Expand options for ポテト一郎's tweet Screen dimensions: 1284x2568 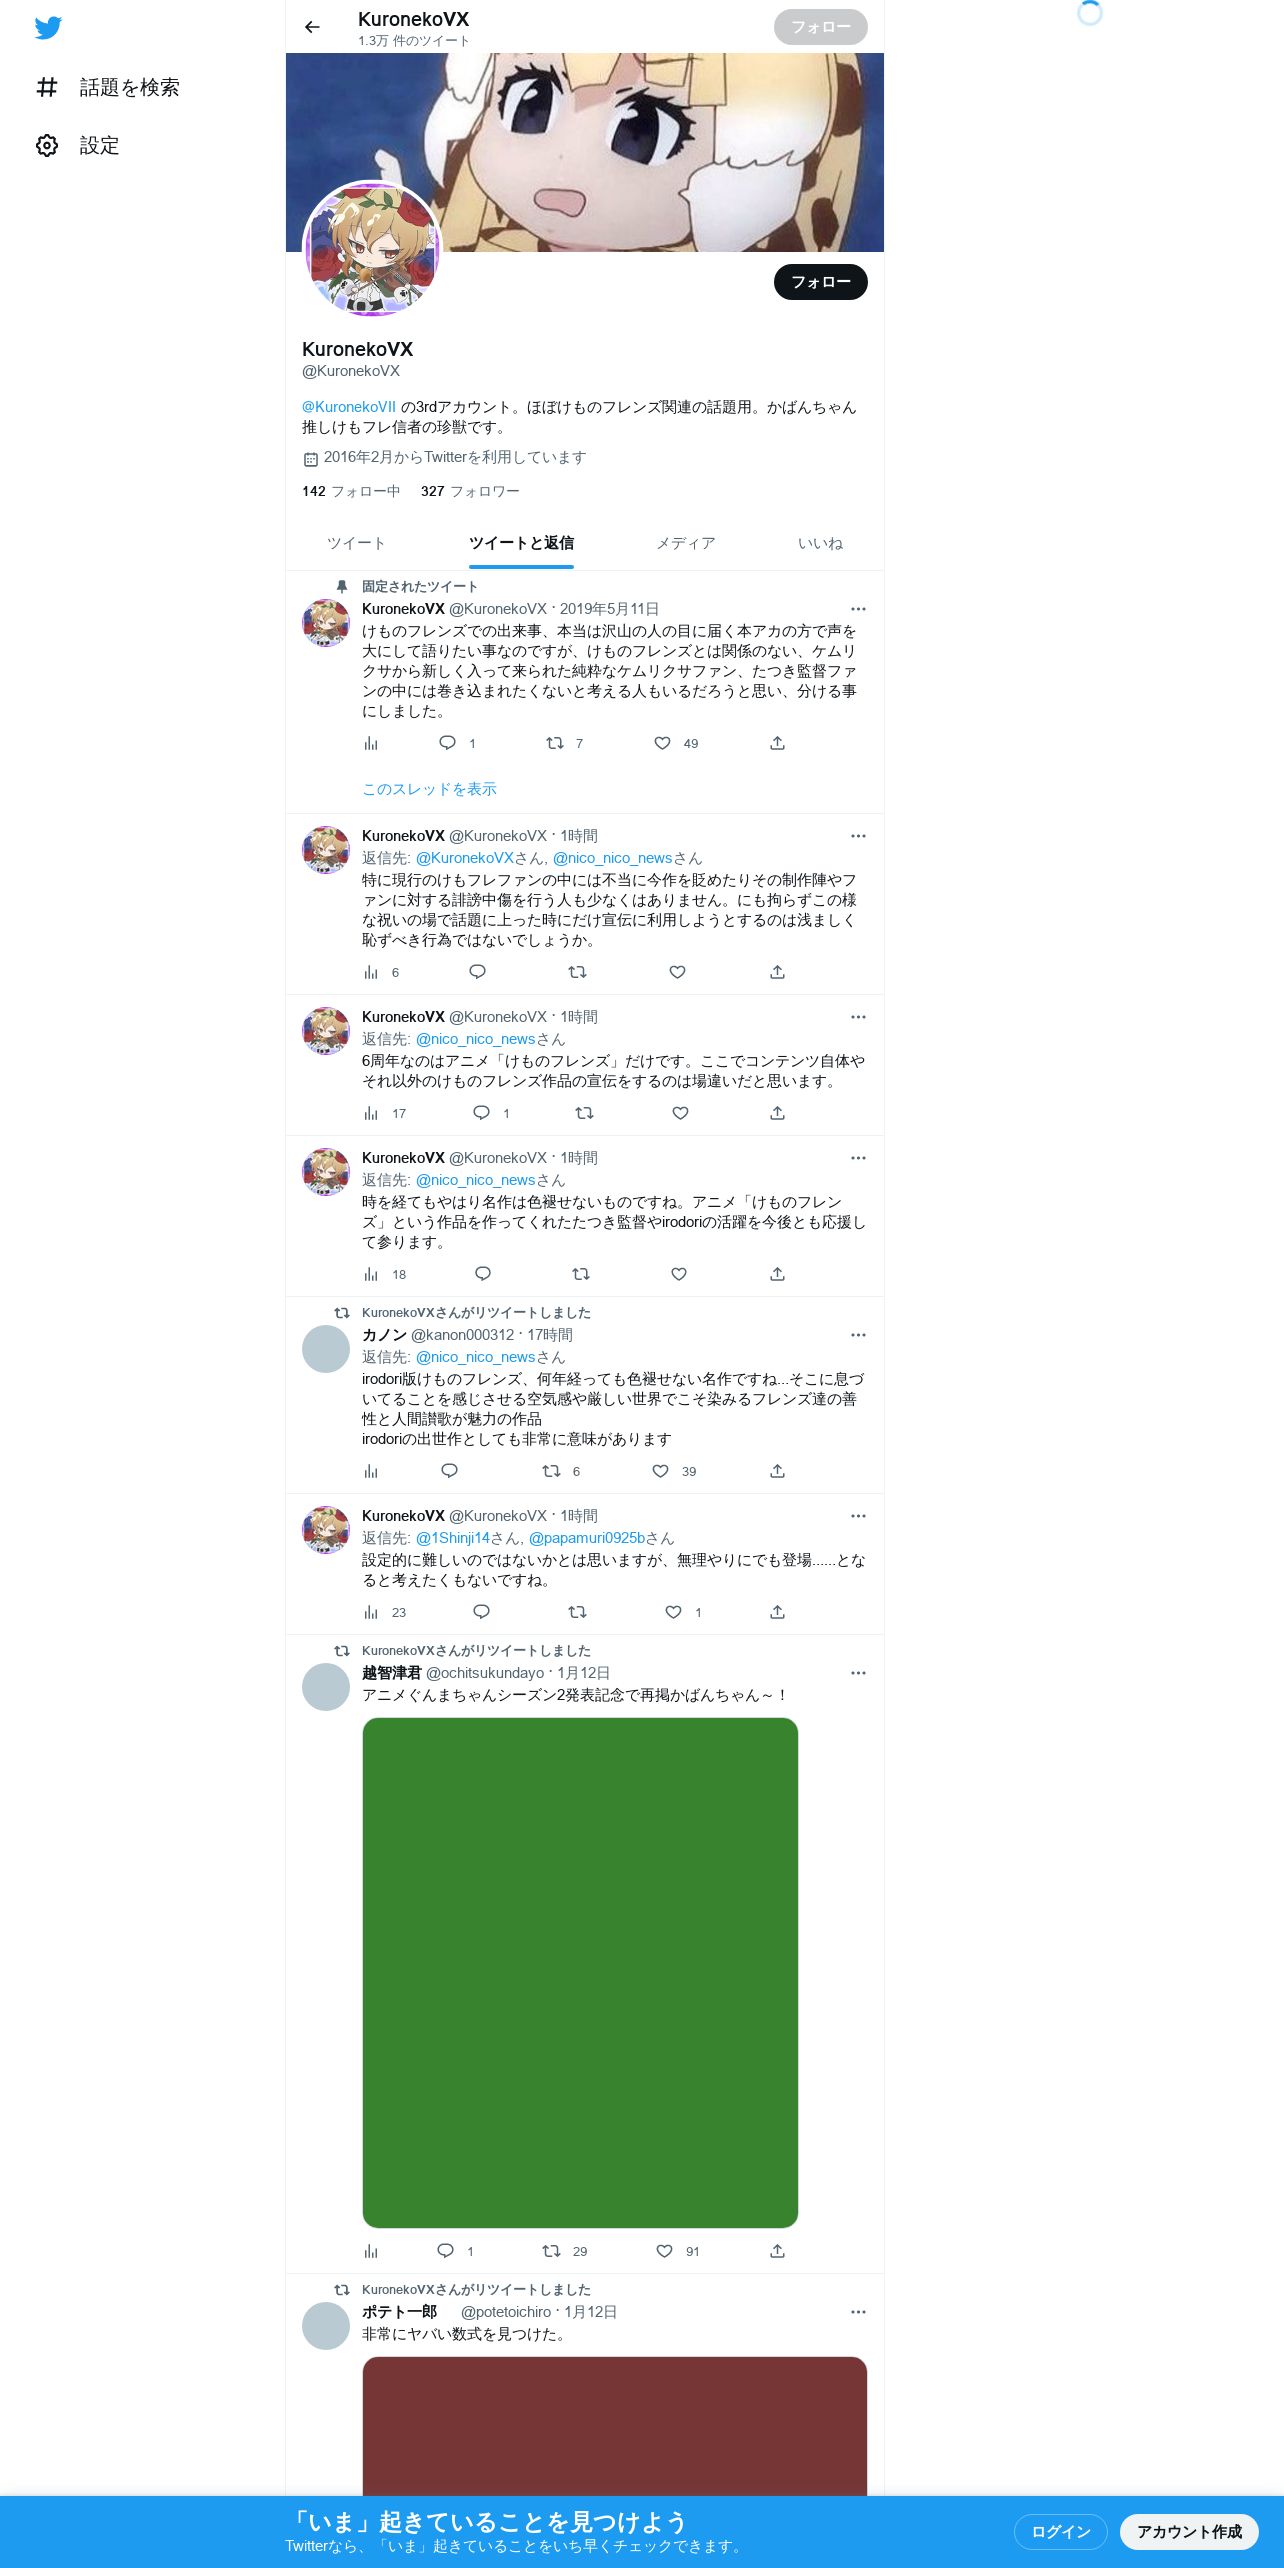[x=858, y=2312]
